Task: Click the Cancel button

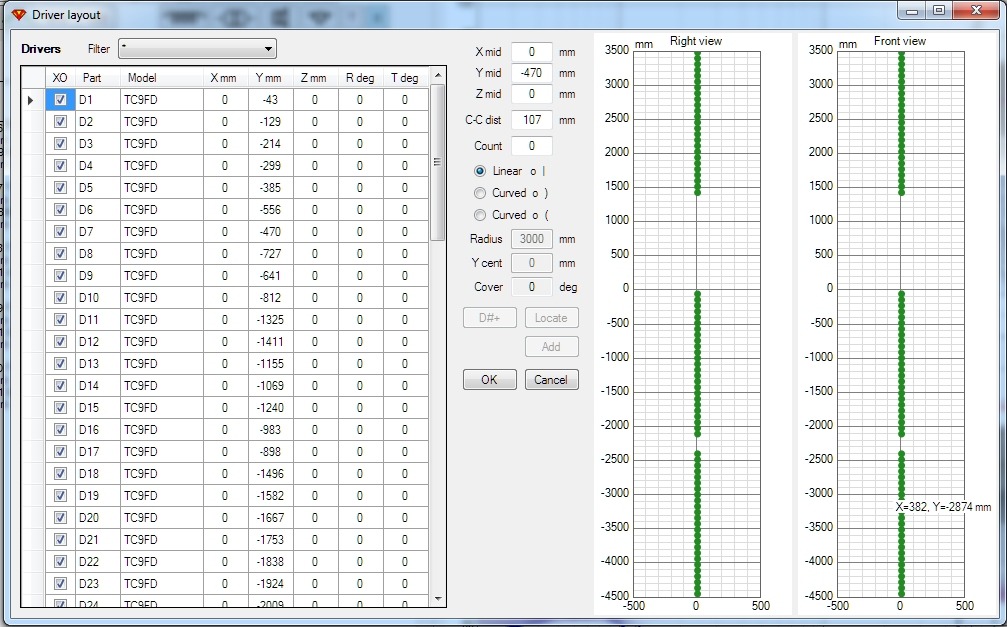Action: click(551, 380)
